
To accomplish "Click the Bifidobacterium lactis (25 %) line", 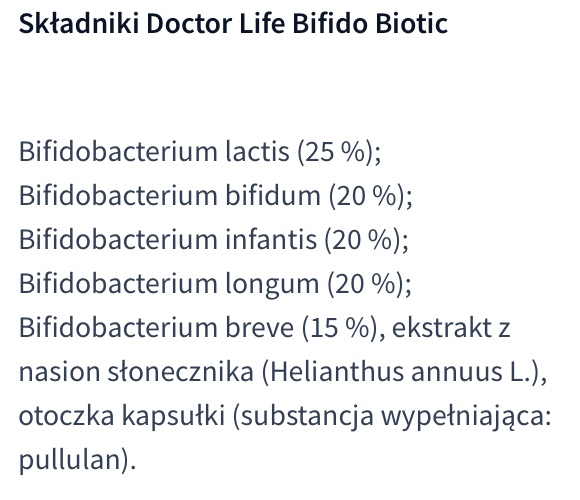I will pos(200,152).
